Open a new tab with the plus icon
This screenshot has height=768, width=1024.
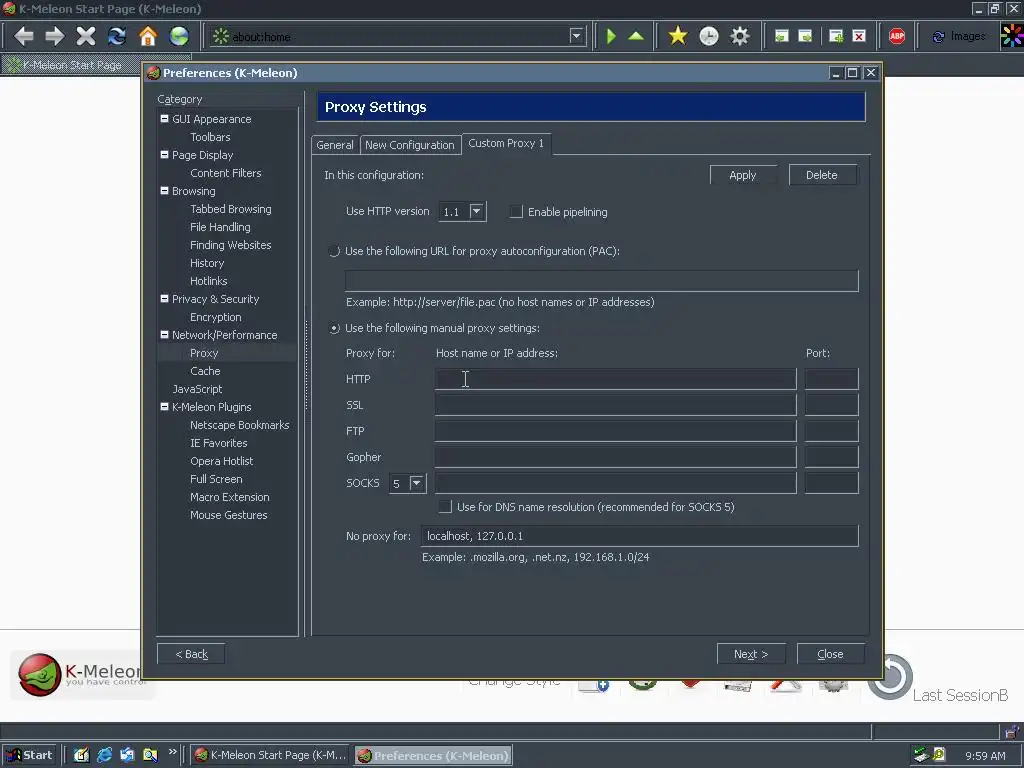pos(836,36)
